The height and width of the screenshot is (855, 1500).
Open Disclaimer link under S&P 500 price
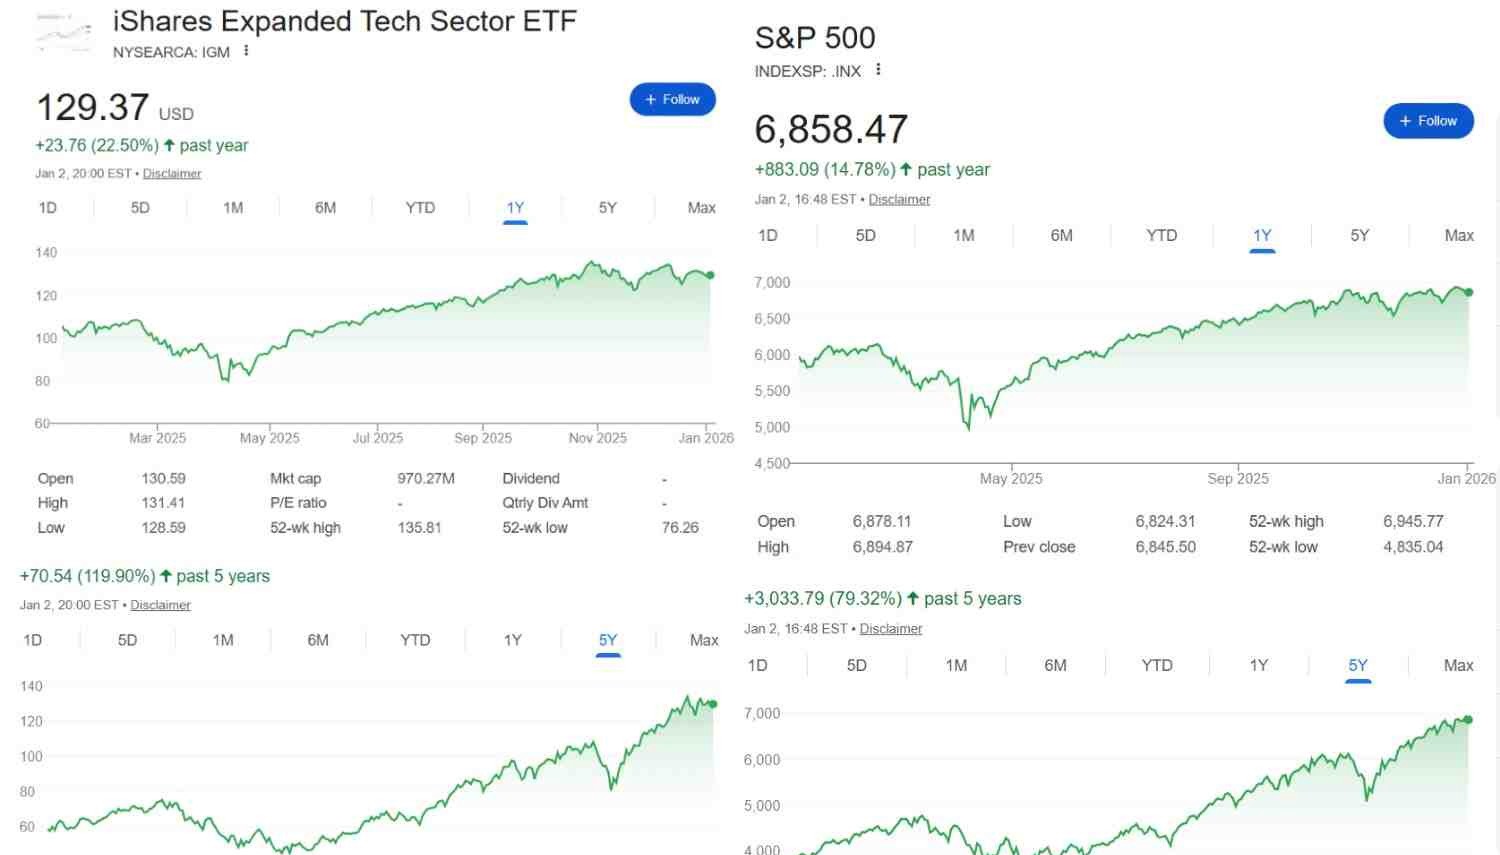(x=899, y=200)
